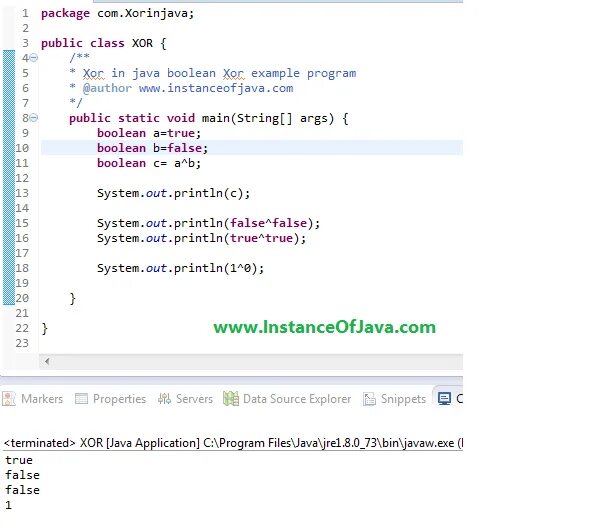Click line number 23 in the editor ruler
Screen dimensions: 606x528
tap(22, 343)
